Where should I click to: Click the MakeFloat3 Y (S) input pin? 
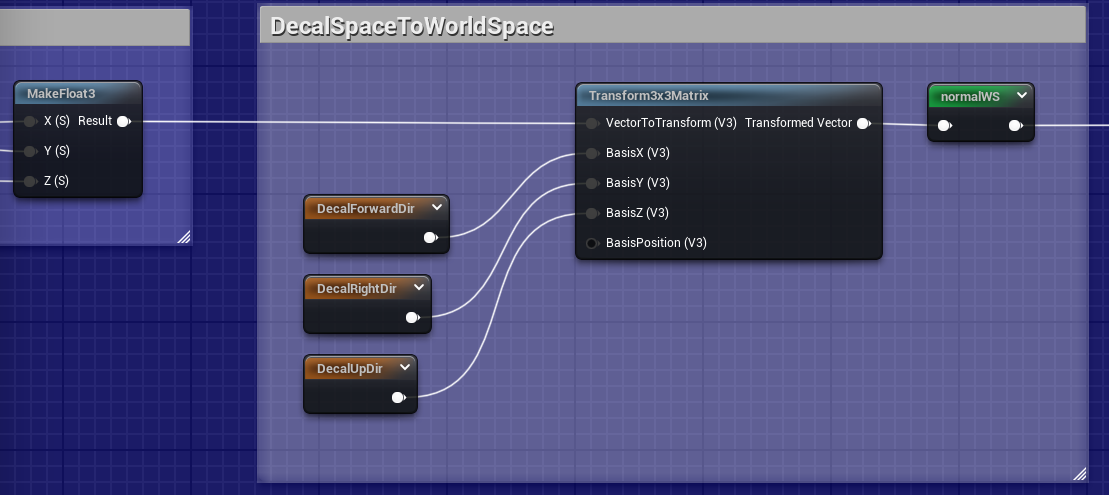pos(30,151)
